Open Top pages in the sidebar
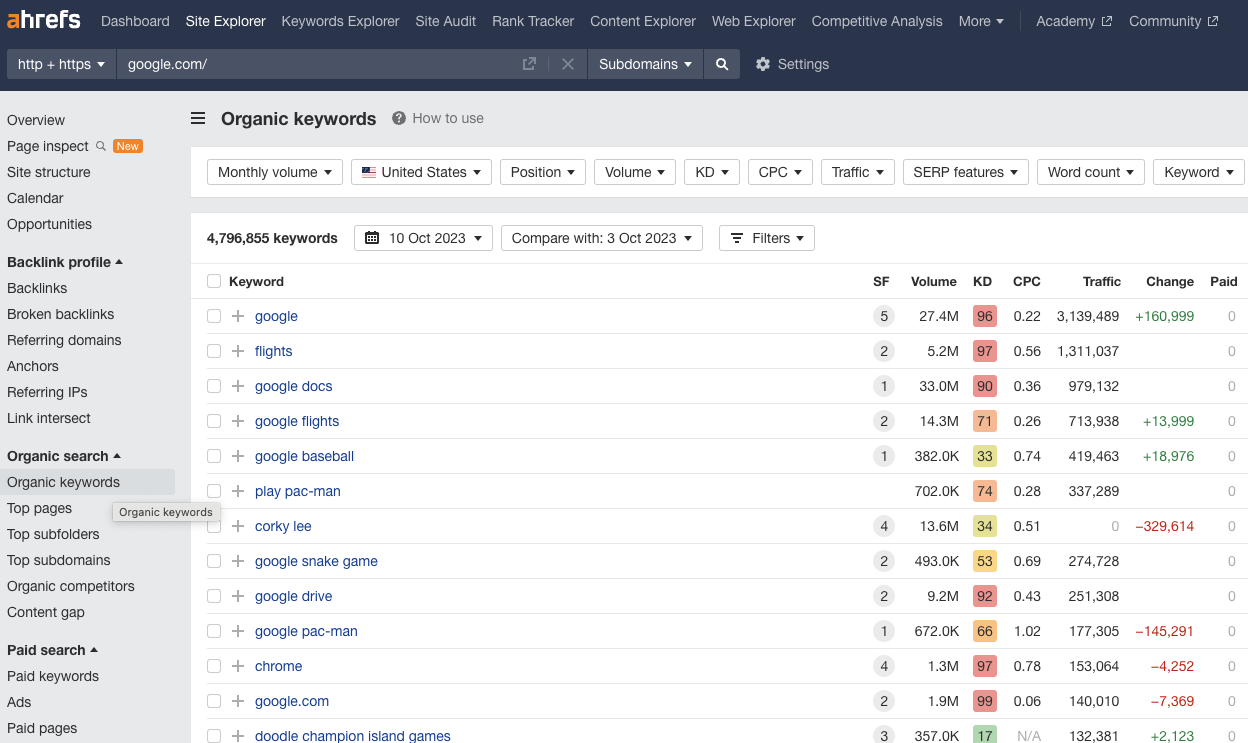 [x=39, y=508]
